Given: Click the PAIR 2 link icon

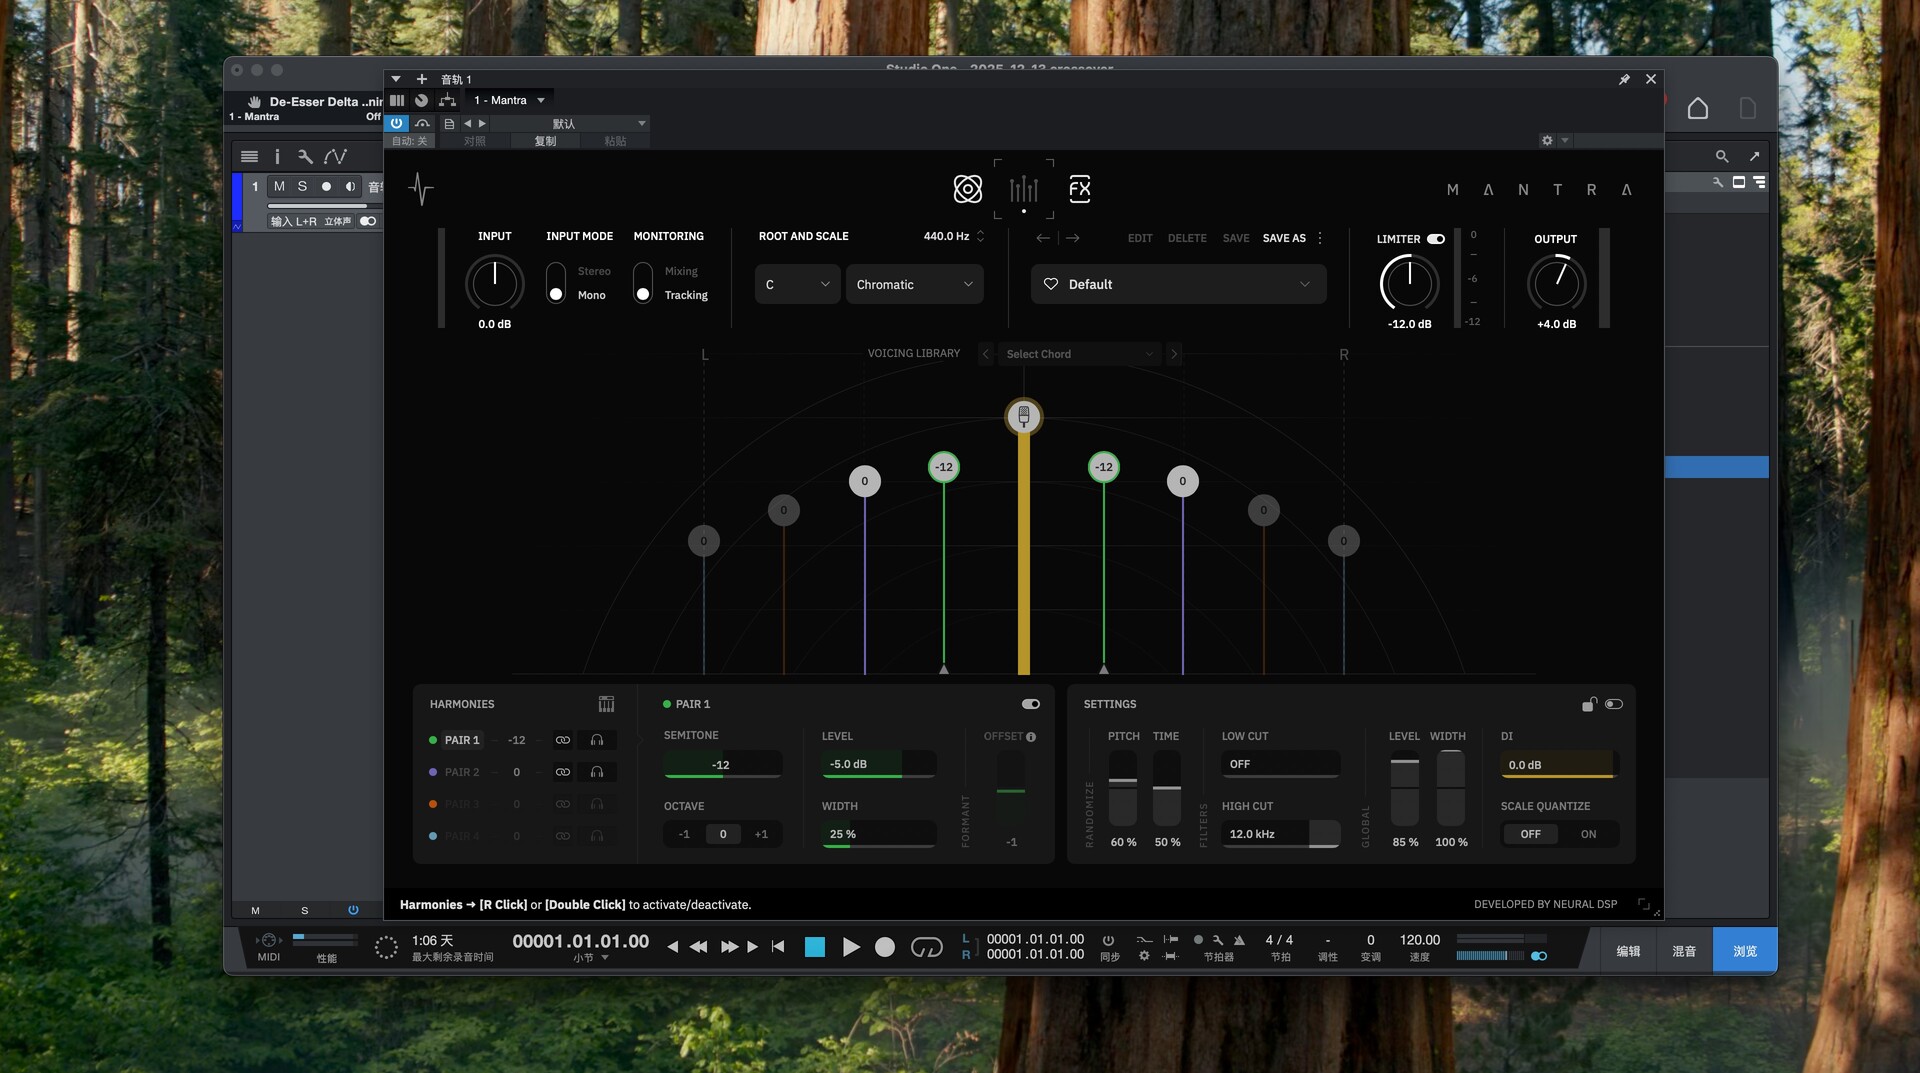Looking at the screenshot, I should coord(563,772).
